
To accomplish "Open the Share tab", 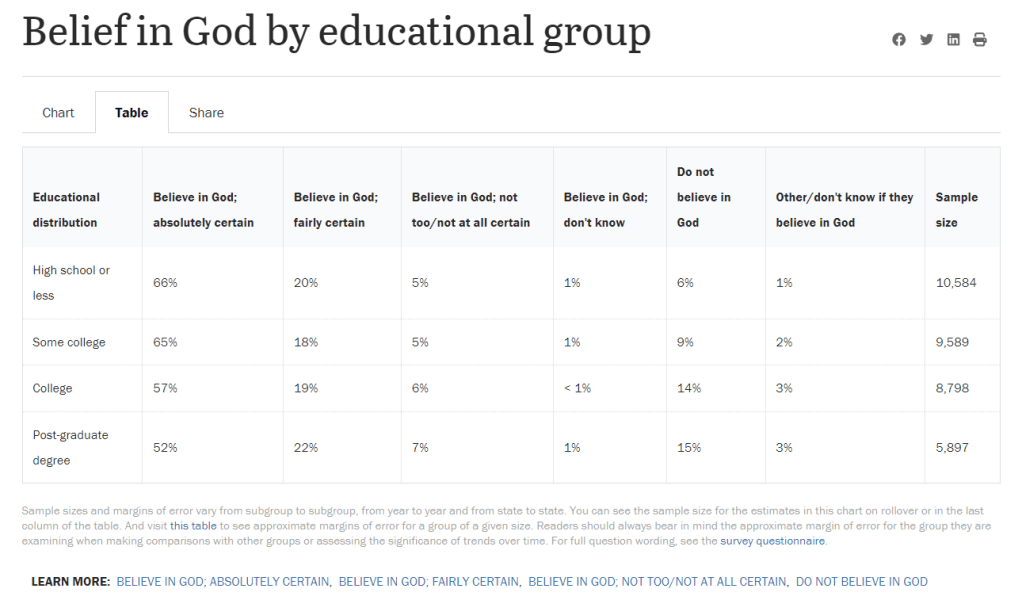I will 206,113.
